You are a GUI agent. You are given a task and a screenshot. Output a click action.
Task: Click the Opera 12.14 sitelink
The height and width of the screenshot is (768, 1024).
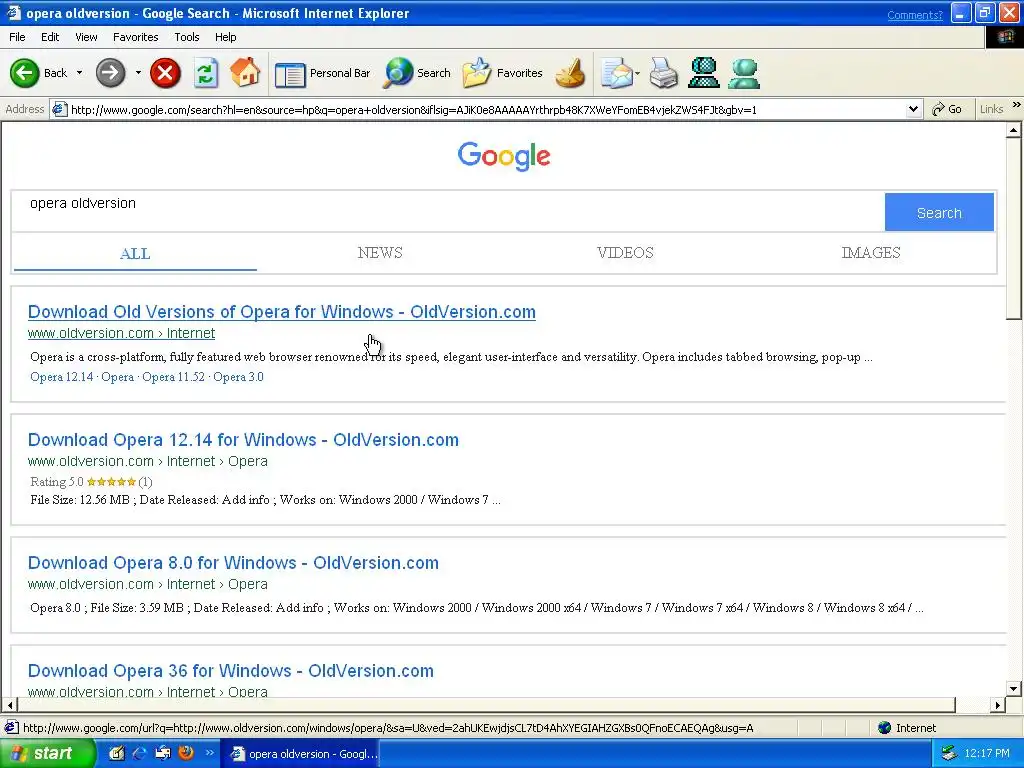[x=61, y=377]
